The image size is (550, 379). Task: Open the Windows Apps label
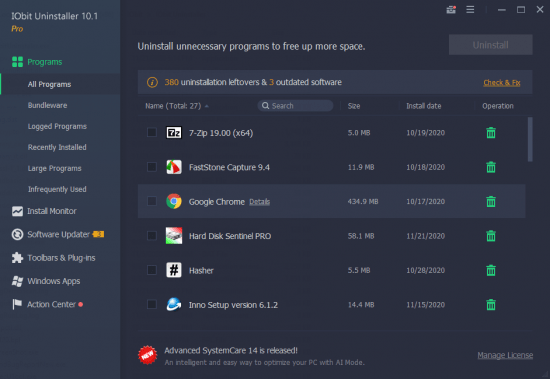[54, 281]
